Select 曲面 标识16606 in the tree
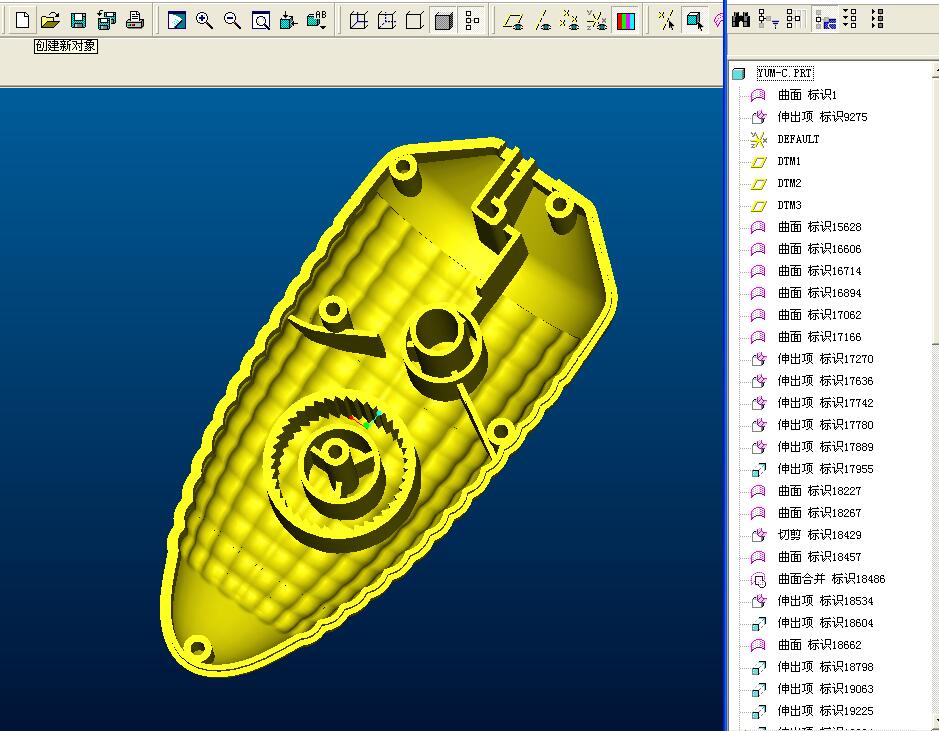The width and height of the screenshot is (939, 731). click(x=819, y=249)
